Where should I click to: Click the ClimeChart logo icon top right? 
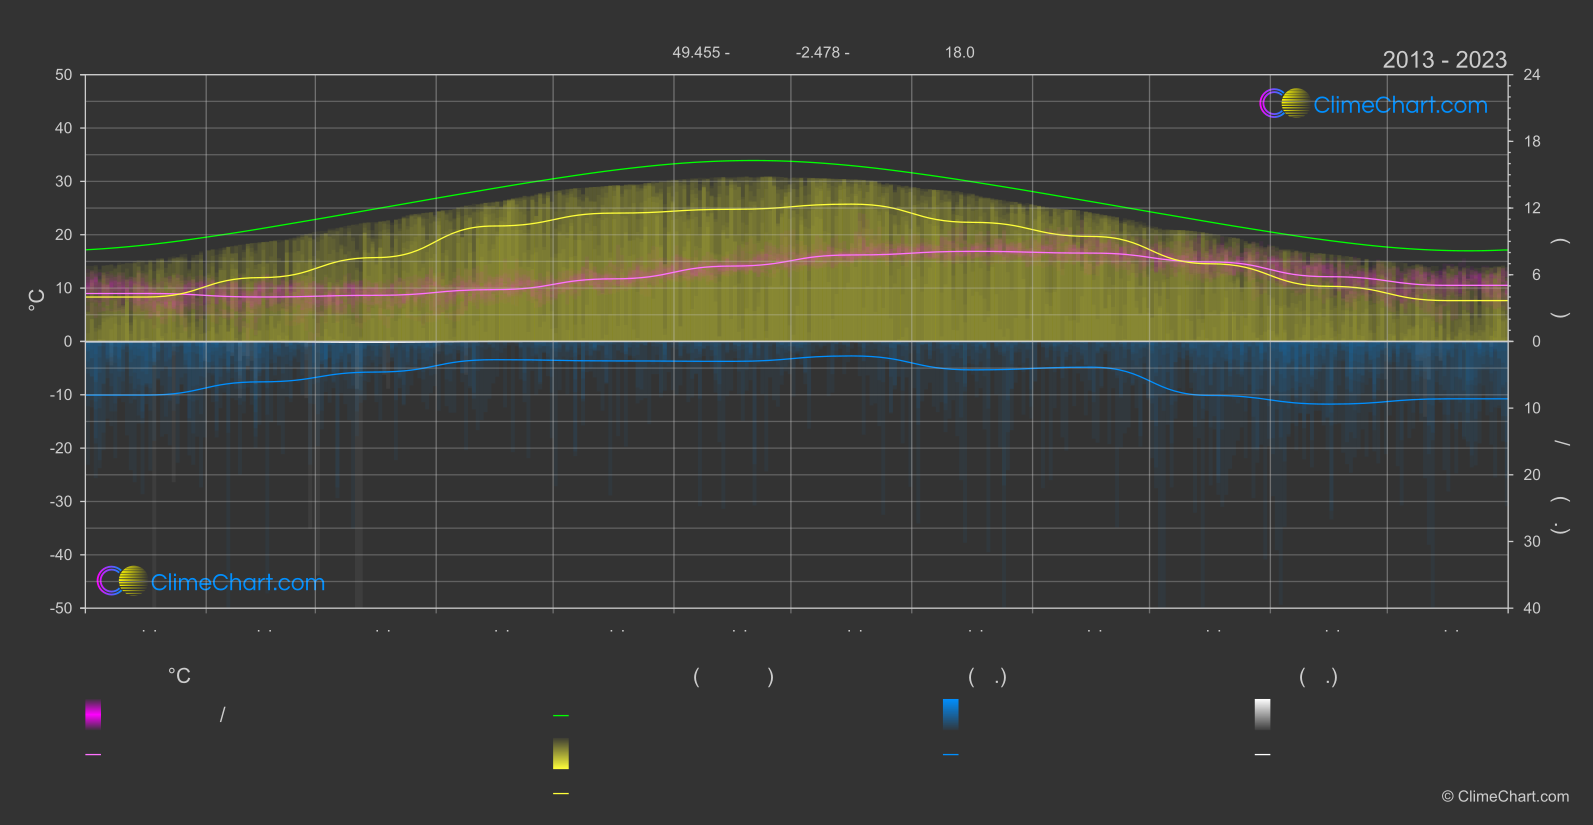(x=1284, y=104)
